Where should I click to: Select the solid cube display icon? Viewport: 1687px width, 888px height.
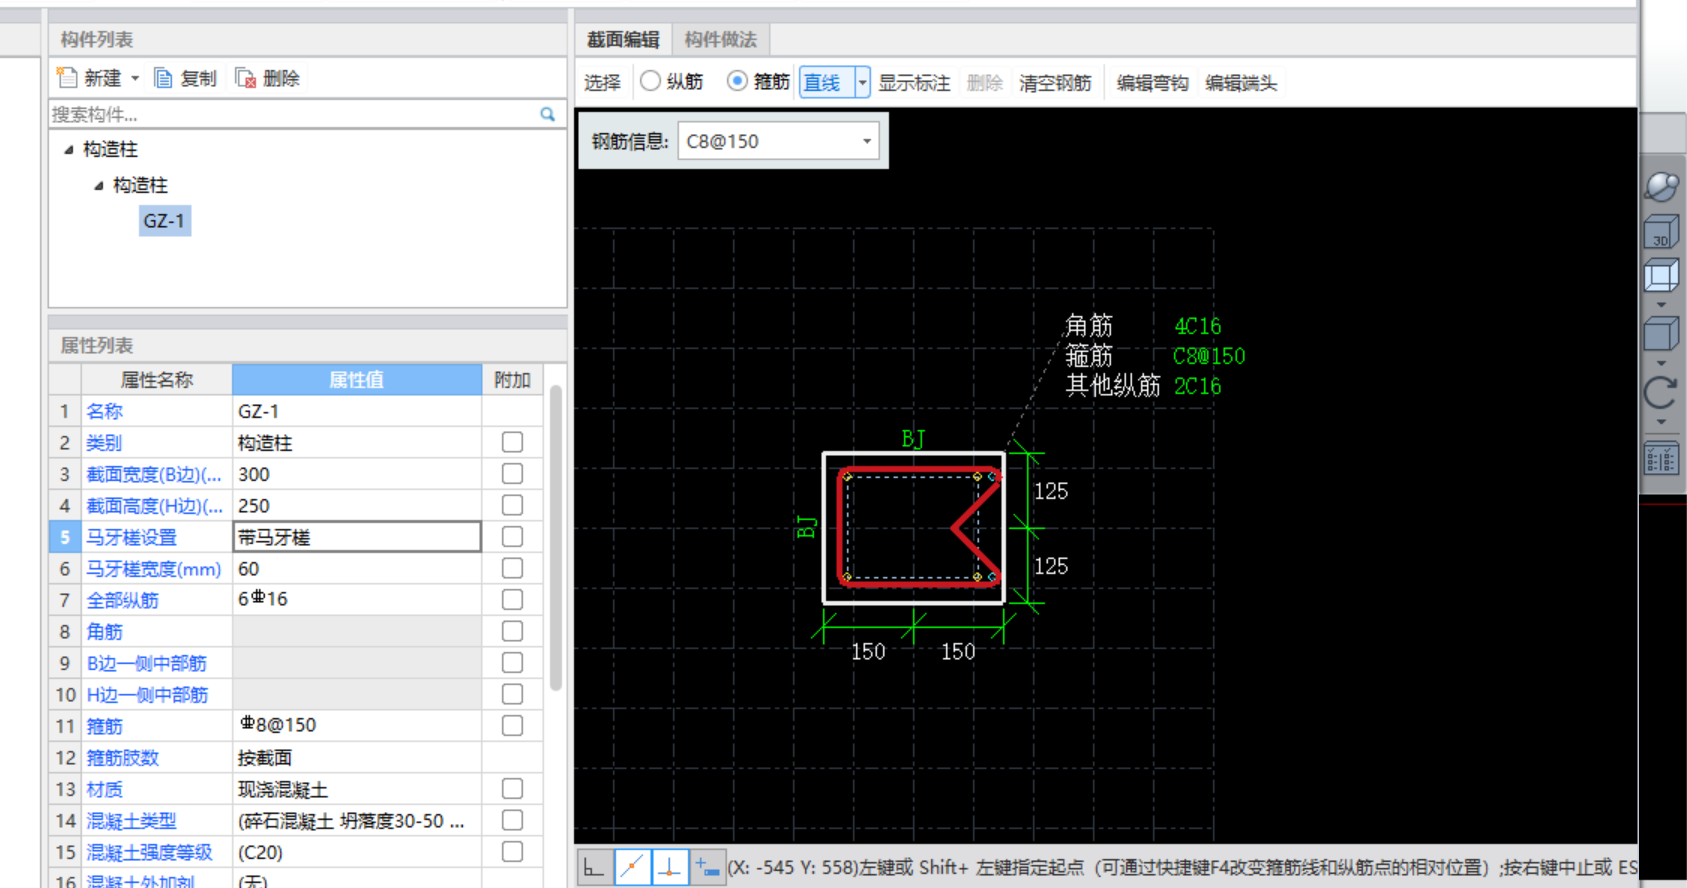[1661, 334]
